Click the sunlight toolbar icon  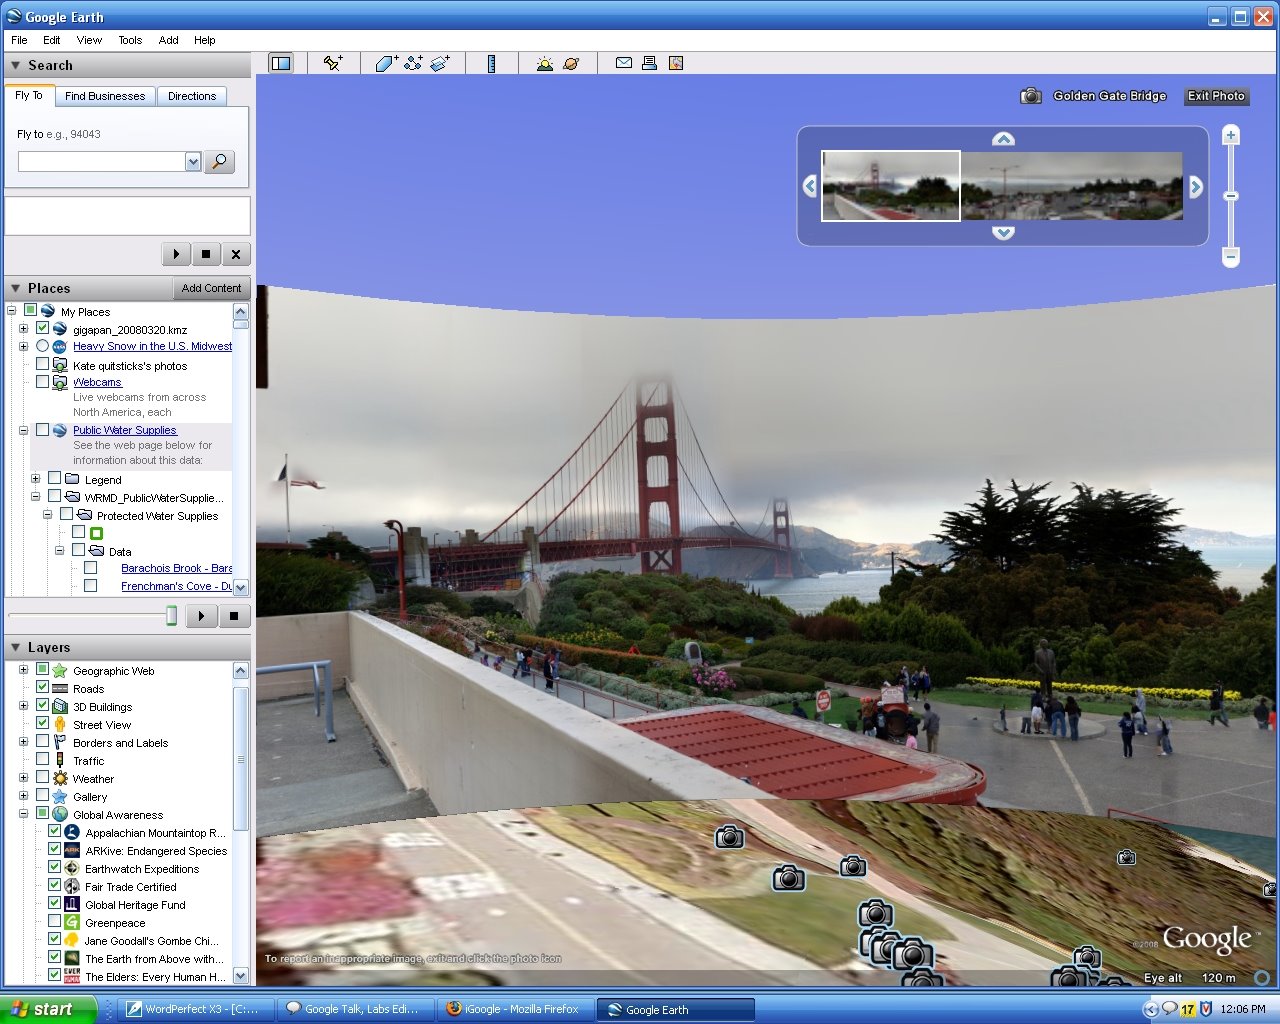(544, 63)
